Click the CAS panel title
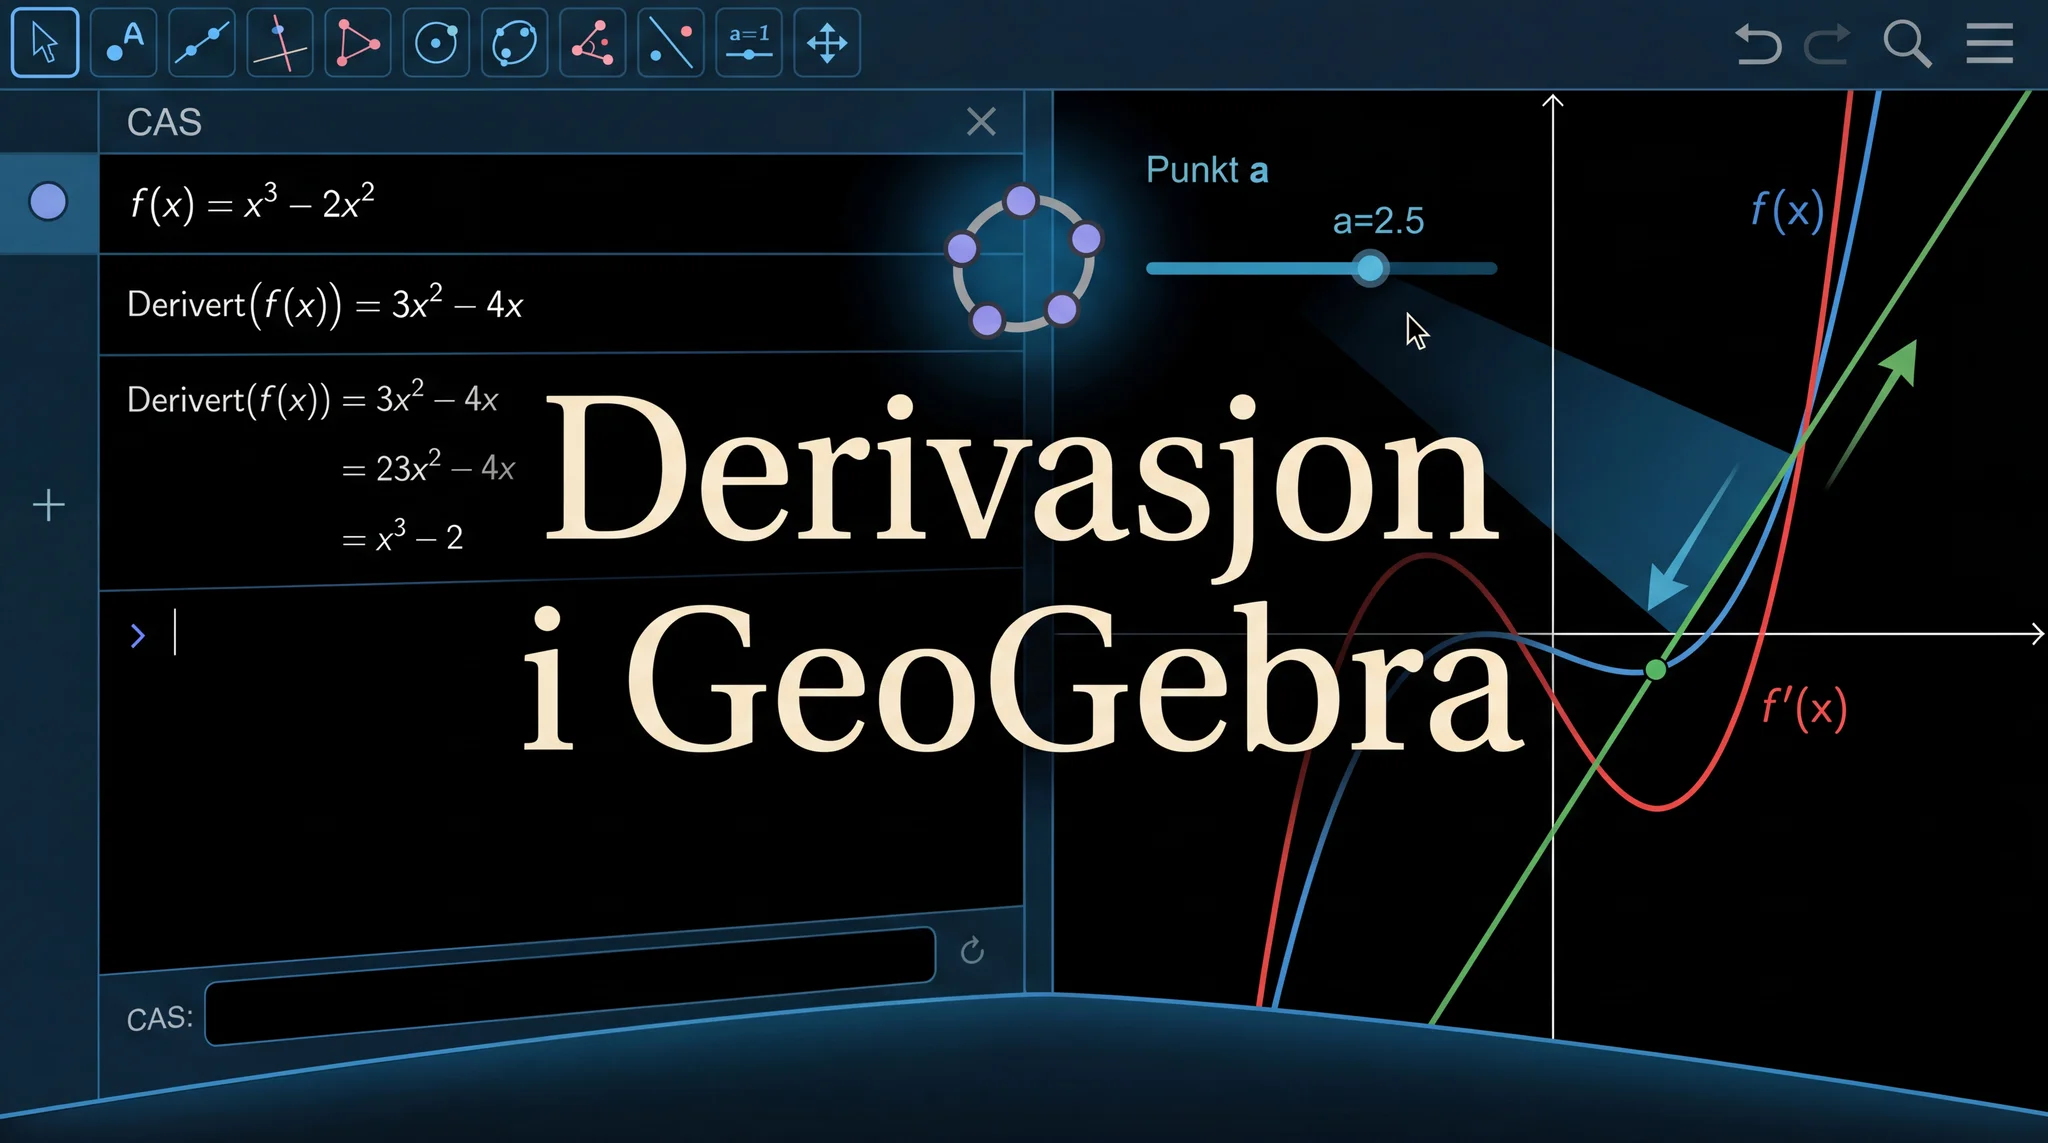The image size is (2048, 1143). [164, 122]
